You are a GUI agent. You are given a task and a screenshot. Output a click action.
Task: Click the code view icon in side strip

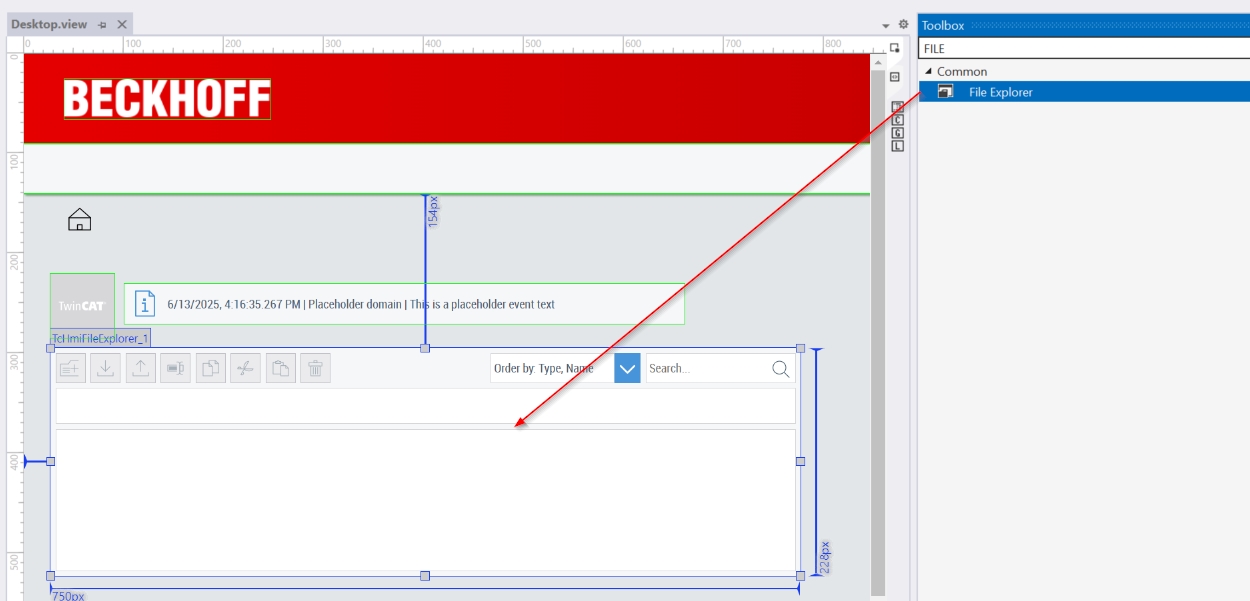[895, 76]
